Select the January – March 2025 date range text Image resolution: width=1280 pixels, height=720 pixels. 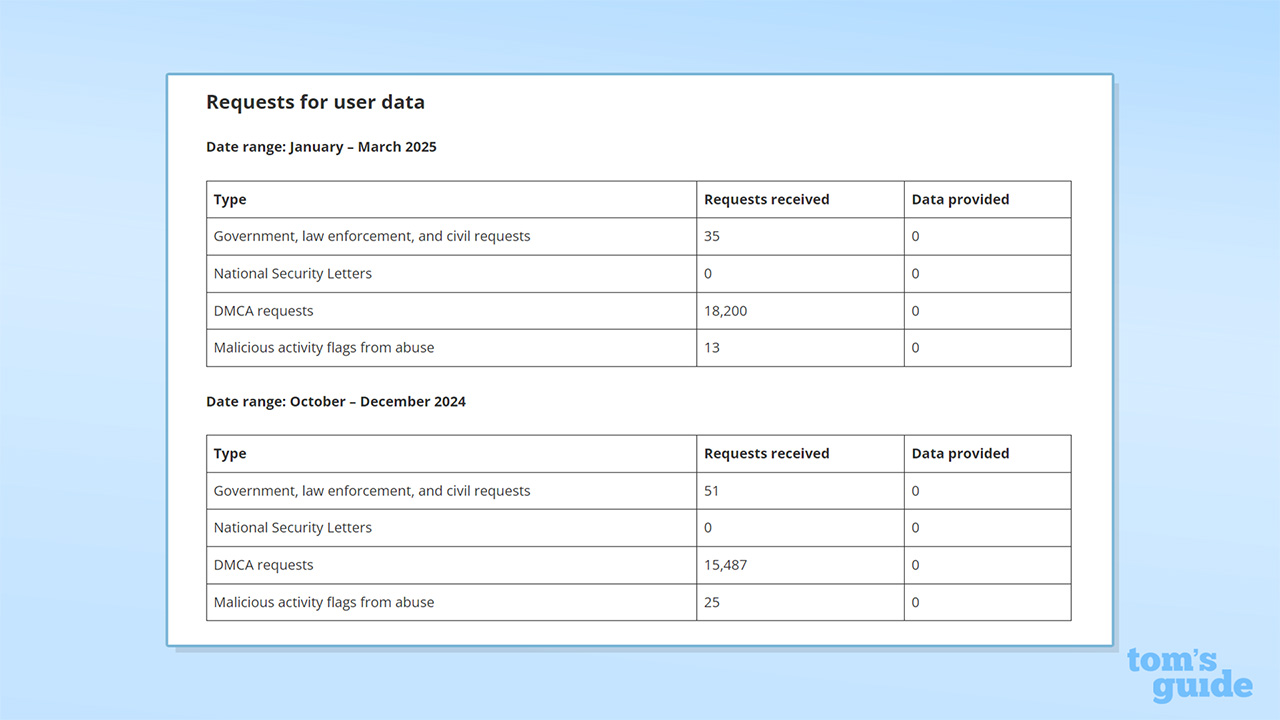[x=321, y=147]
